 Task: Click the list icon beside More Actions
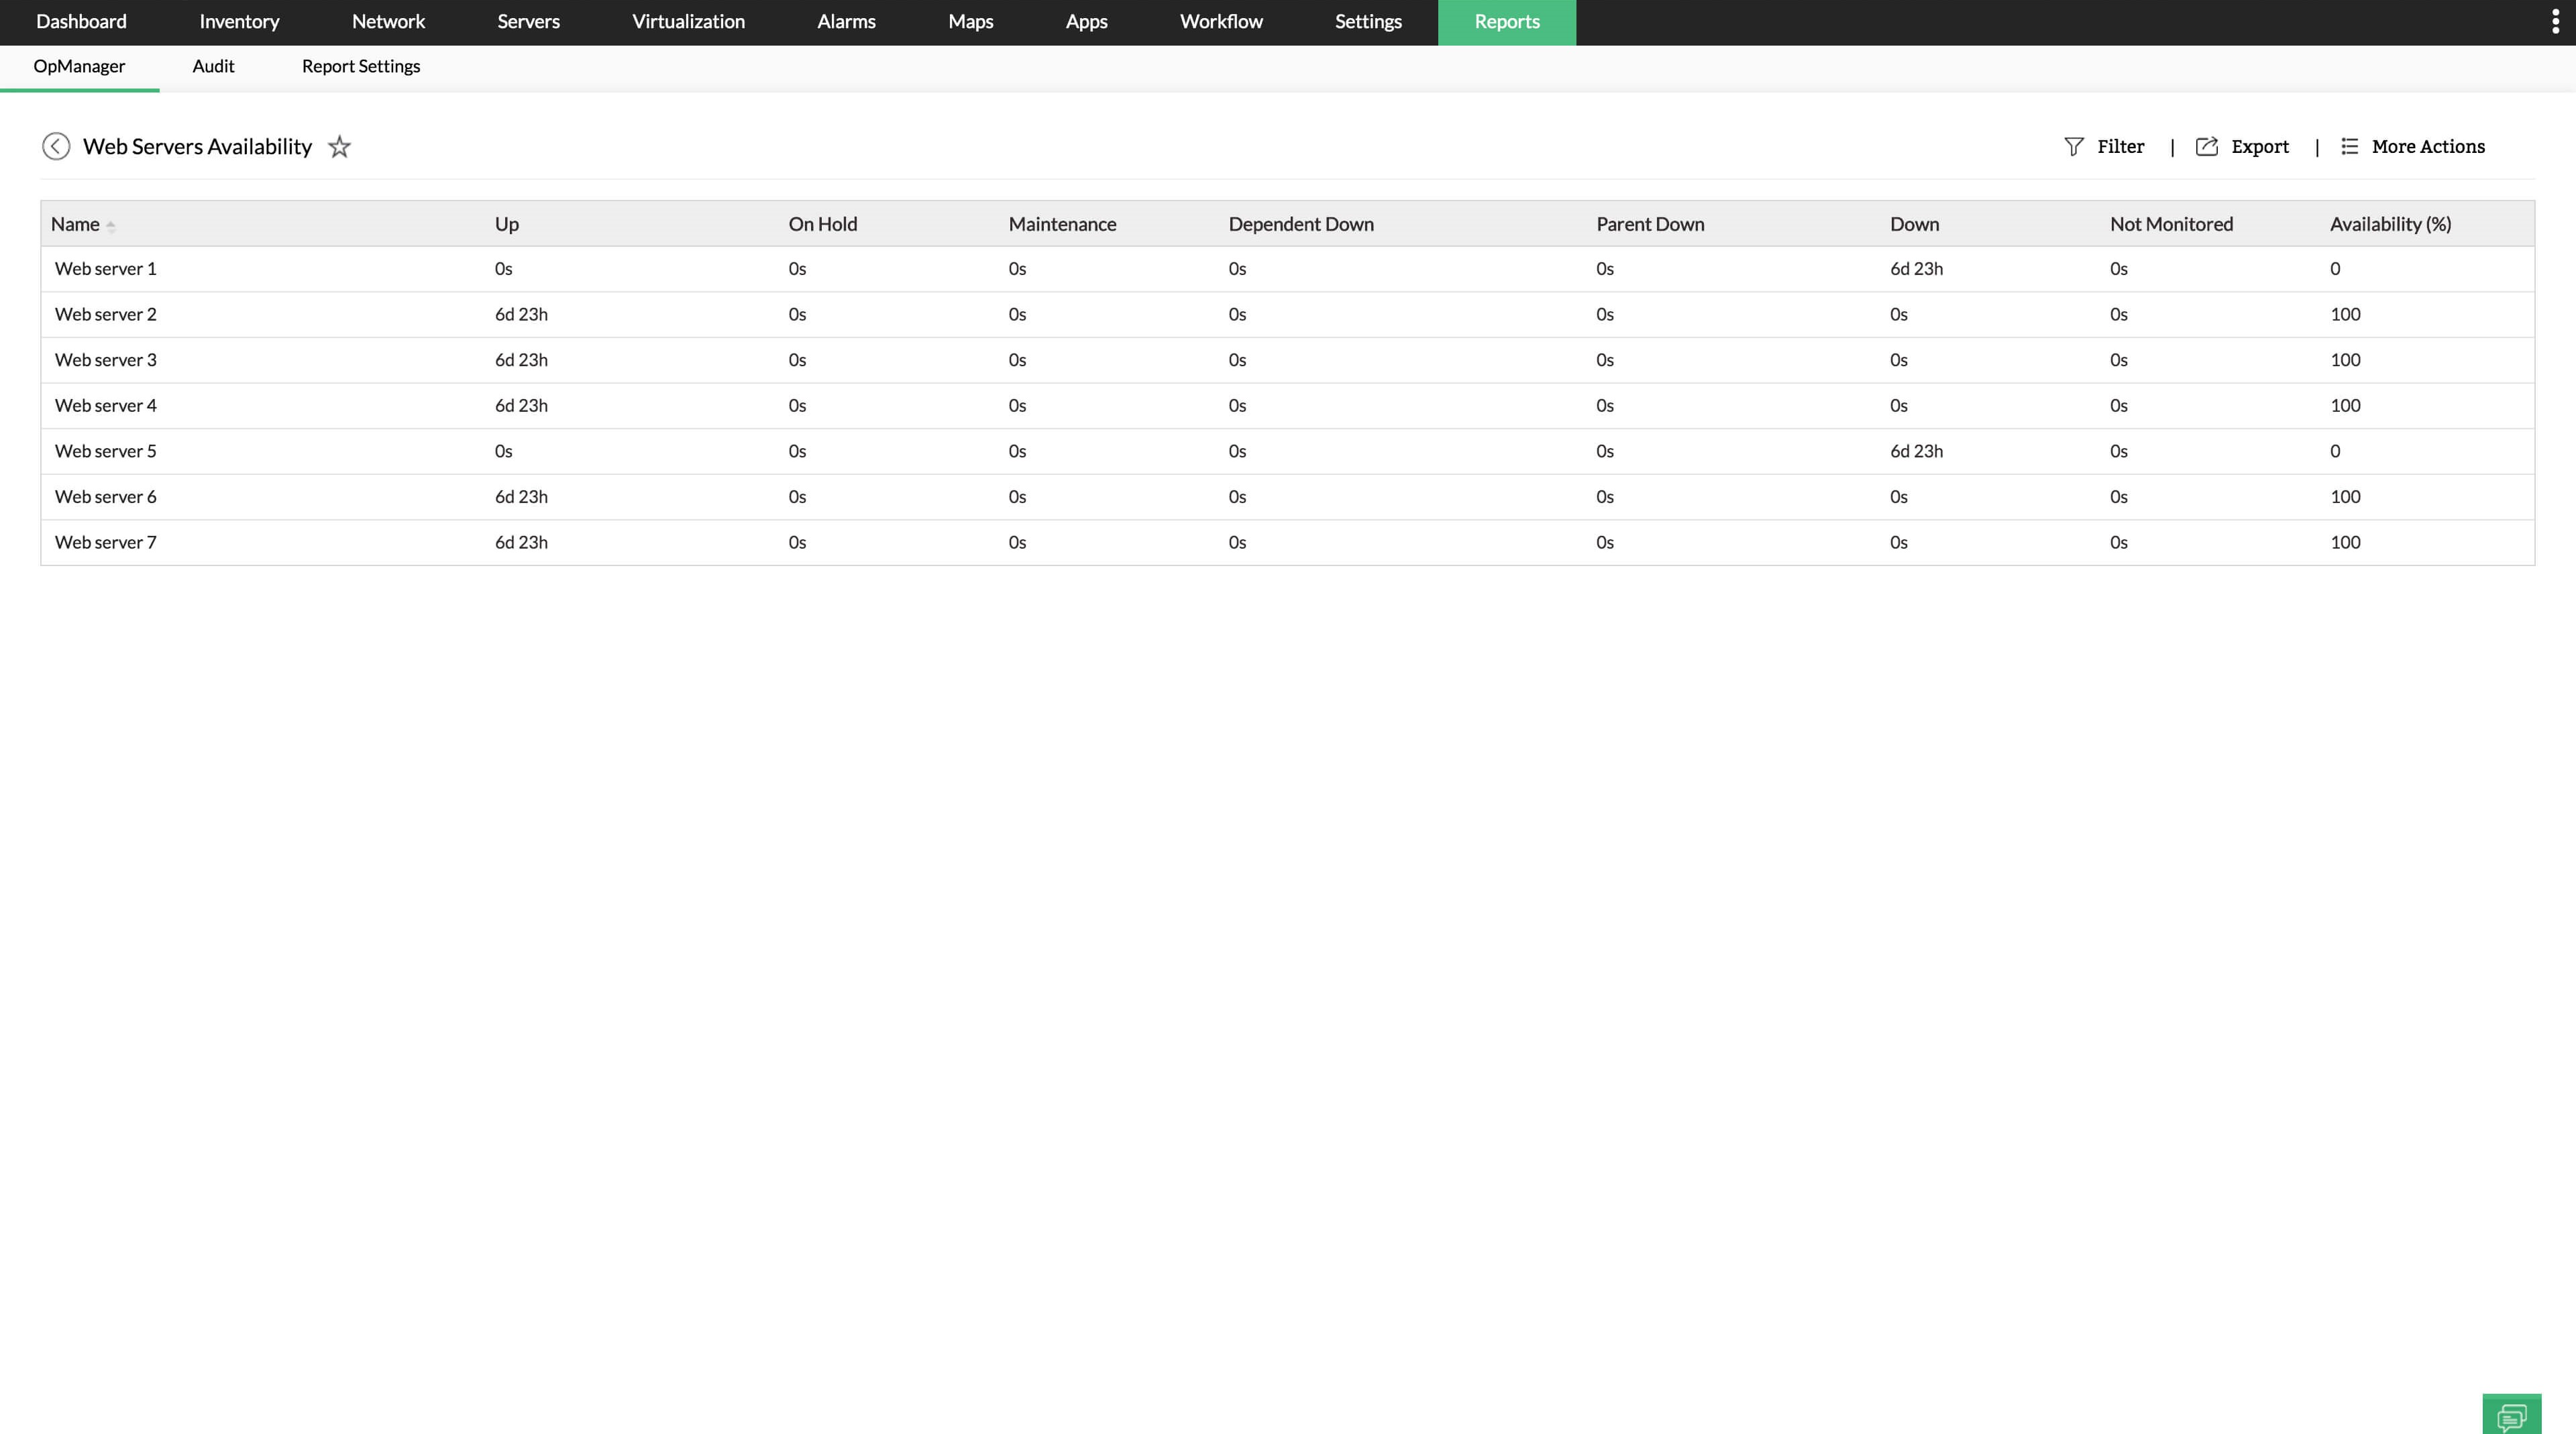(x=2349, y=146)
